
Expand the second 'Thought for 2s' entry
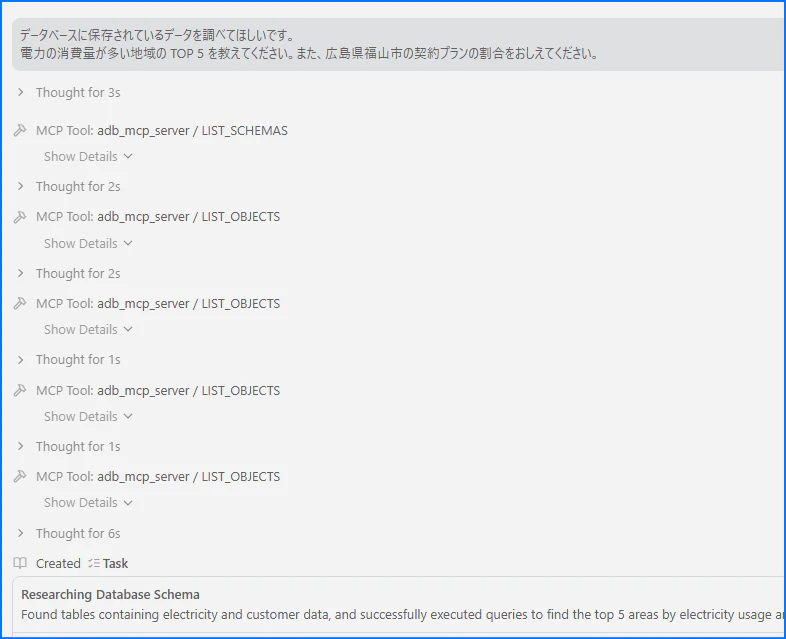pyautogui.click(x=69, y=274)
